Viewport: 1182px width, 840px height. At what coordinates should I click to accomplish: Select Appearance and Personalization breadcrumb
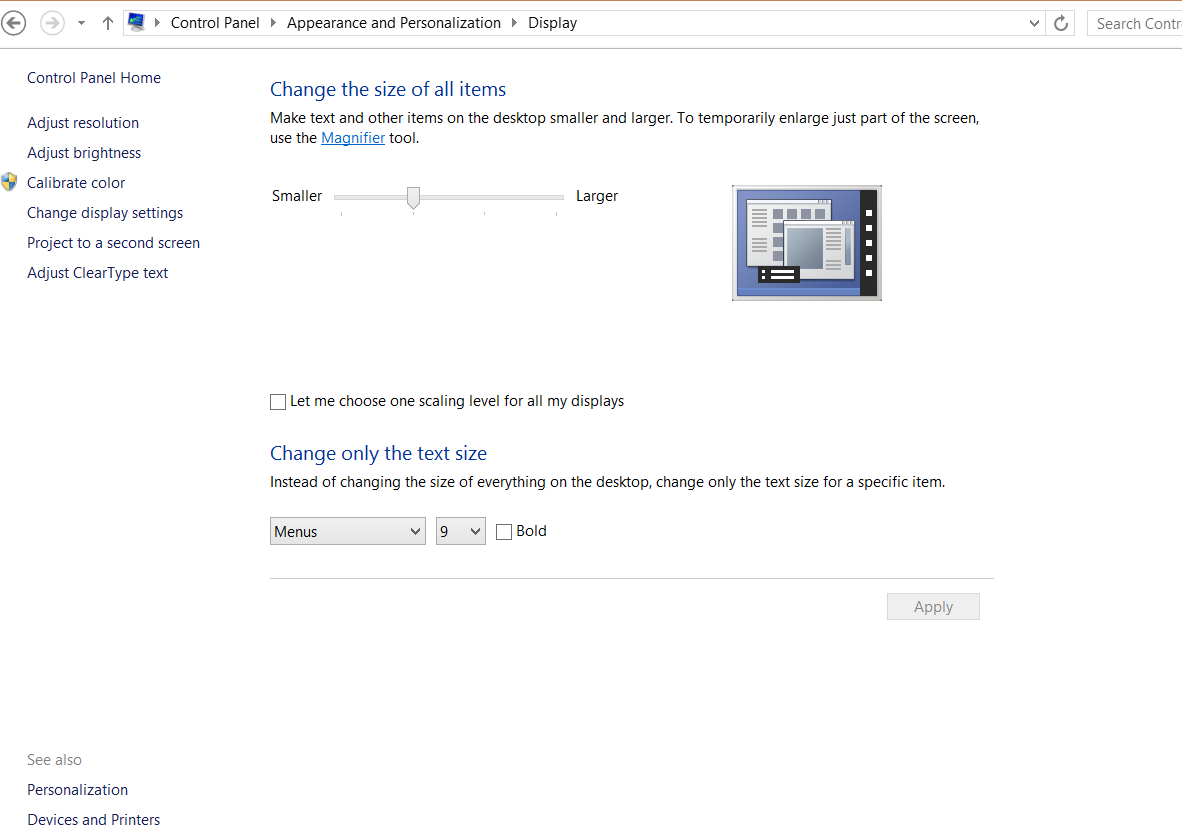pyautogui.click(x=393, y=23)
